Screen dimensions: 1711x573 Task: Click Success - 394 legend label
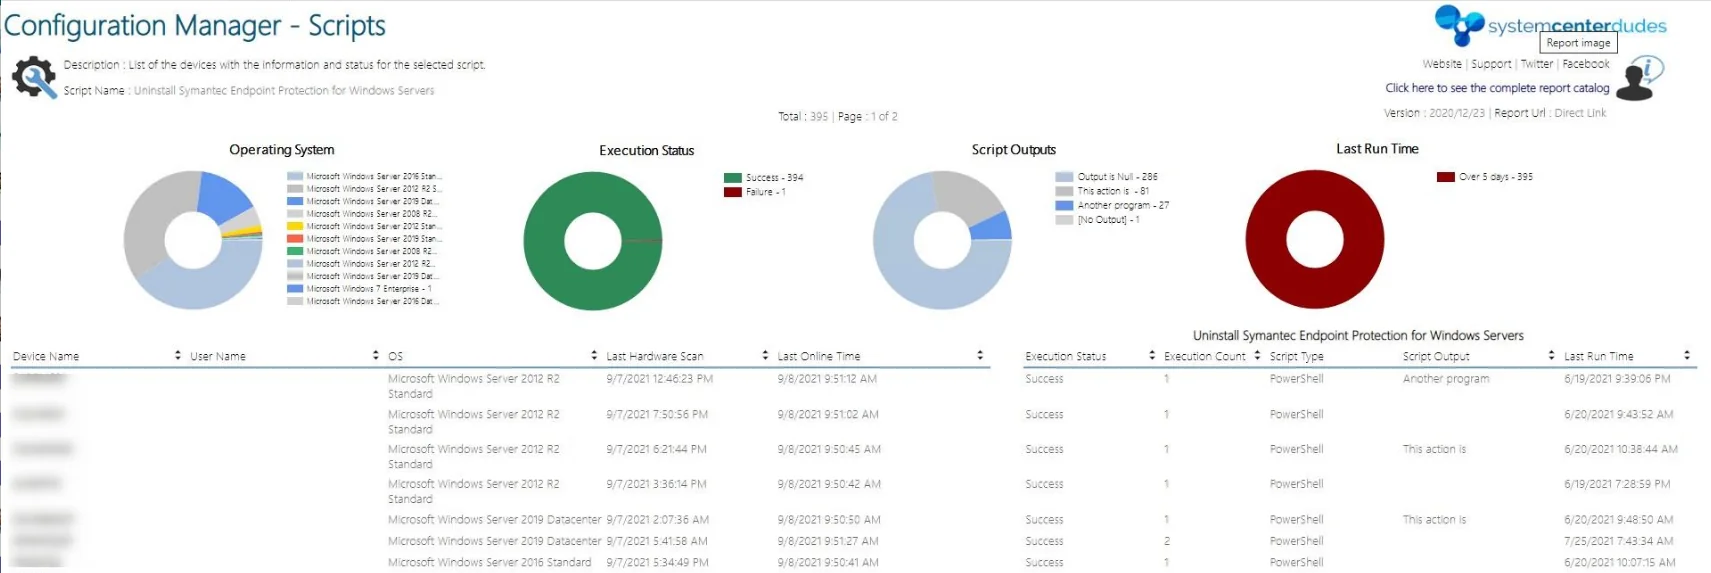[774, 178]
